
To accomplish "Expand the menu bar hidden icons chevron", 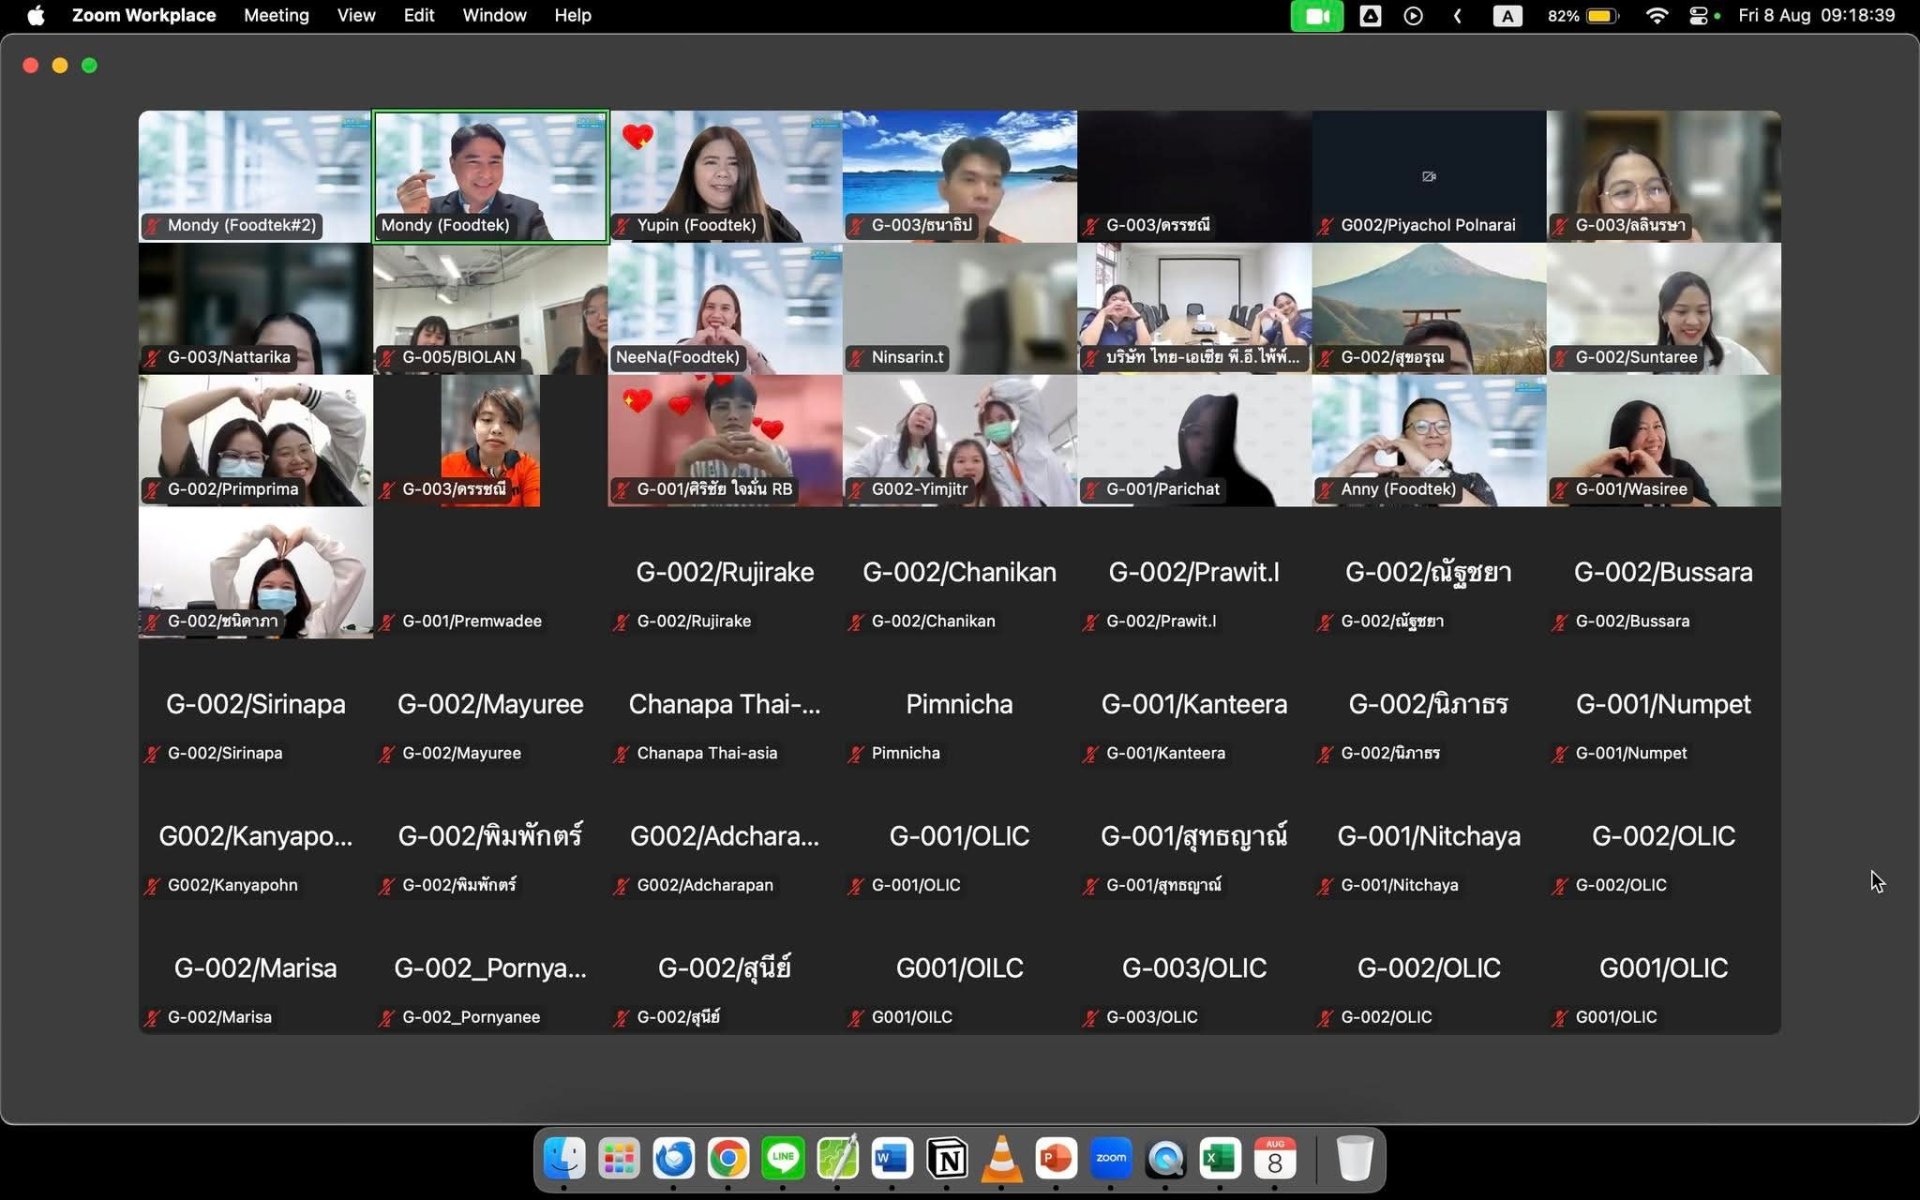I will click(x=1457, y=16).
